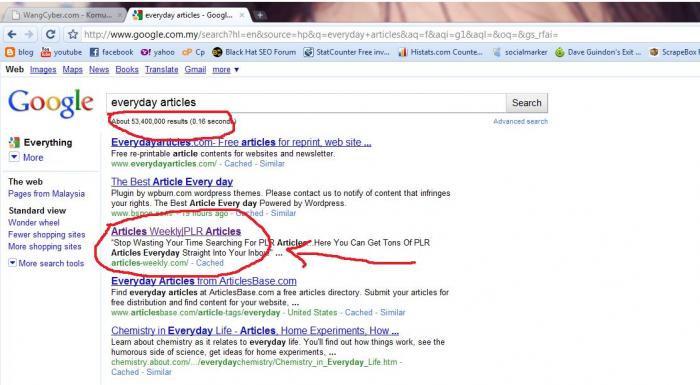The height and width of the screenshot is (385, 700).
Task: Open the Black Hat SEO Forum bookmark
Action: [254, 52]
